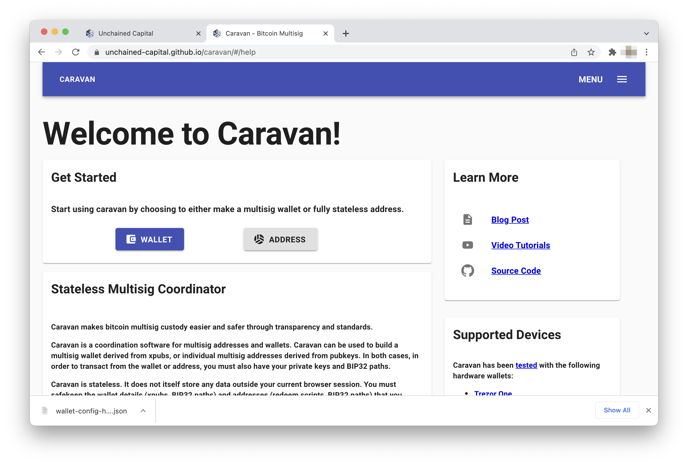Close the window with the red button
Screen dimensions: 688x465
coord(44,32)
